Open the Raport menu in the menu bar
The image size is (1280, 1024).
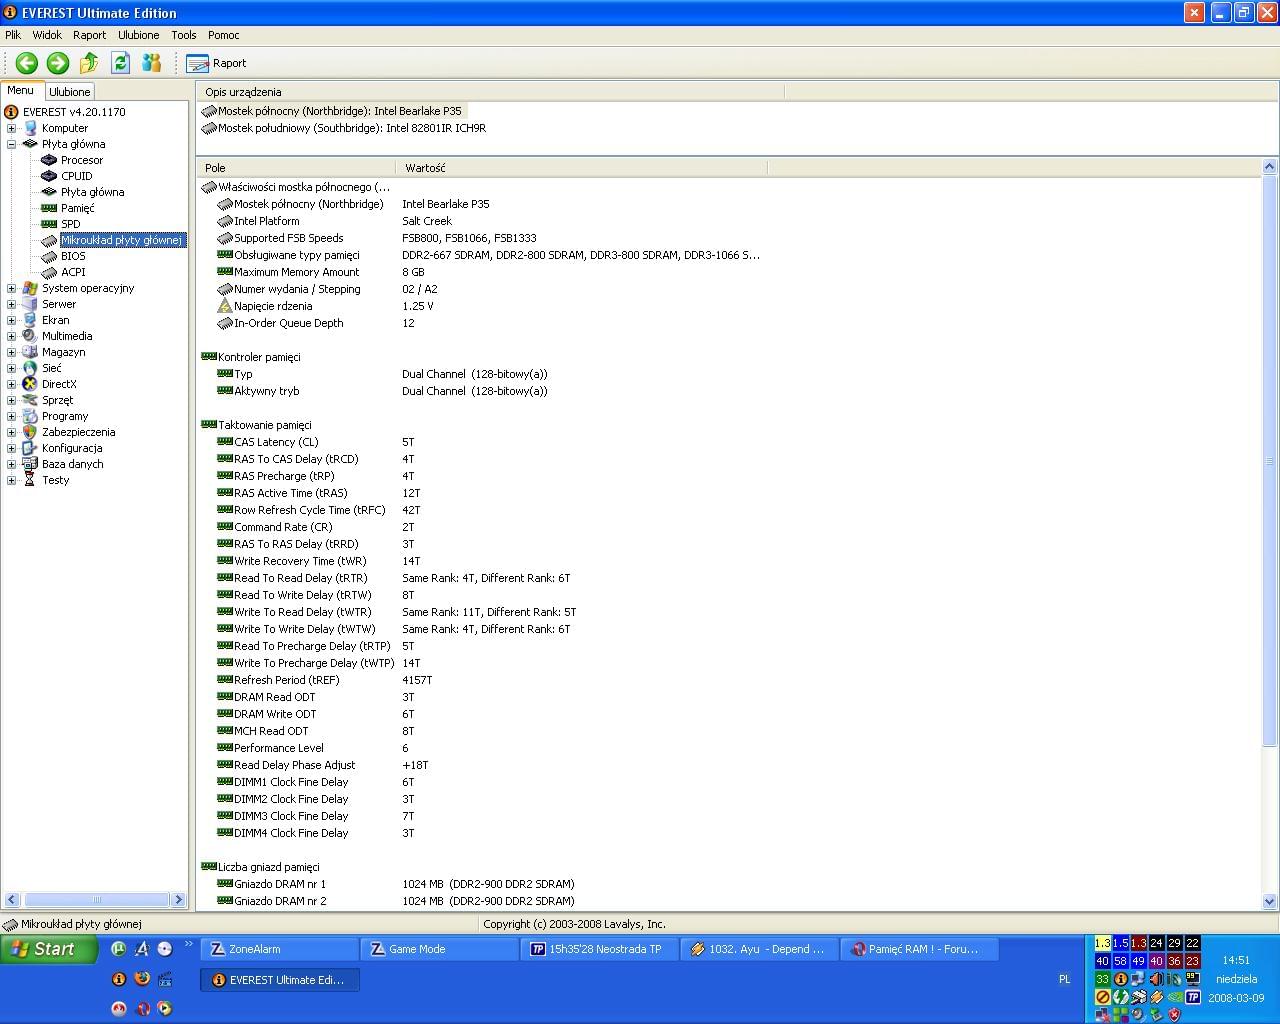(x=89, y=35)
